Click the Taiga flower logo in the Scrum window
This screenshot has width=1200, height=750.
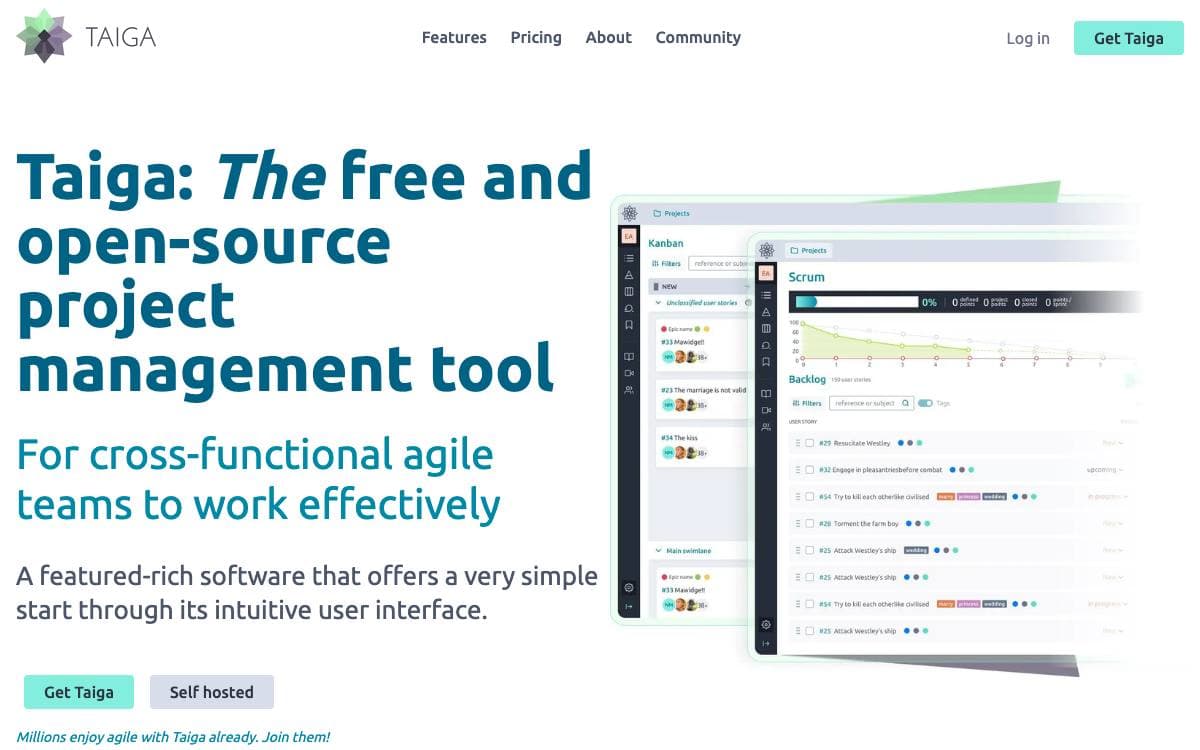pos(767,250)
